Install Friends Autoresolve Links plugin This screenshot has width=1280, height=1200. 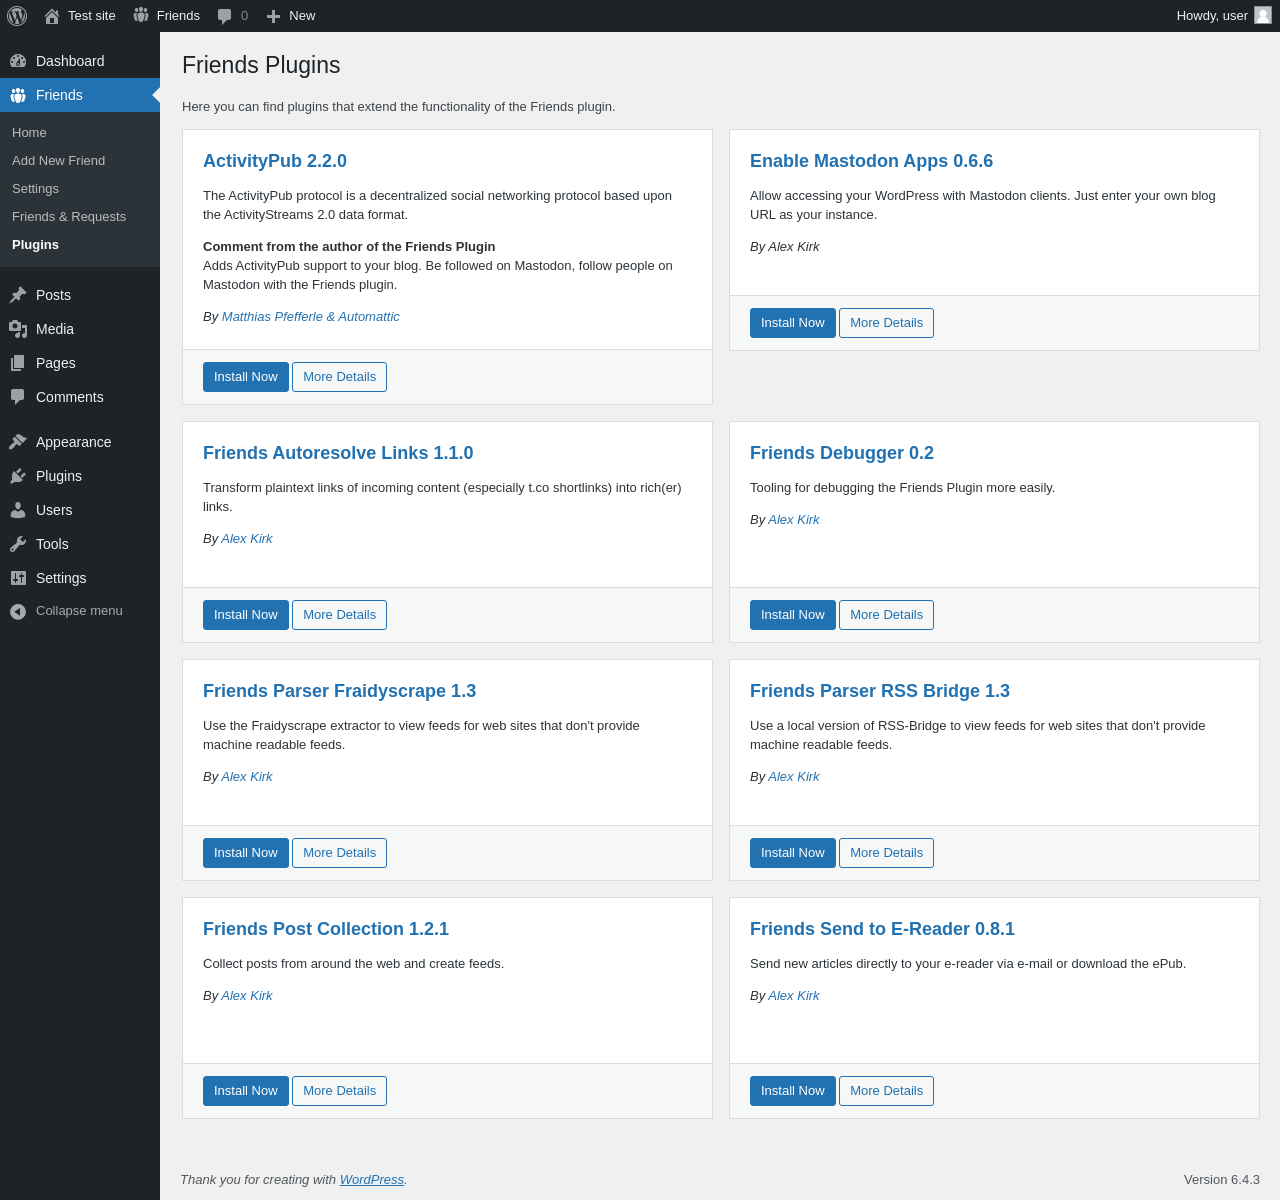click(x=246, y=615)
